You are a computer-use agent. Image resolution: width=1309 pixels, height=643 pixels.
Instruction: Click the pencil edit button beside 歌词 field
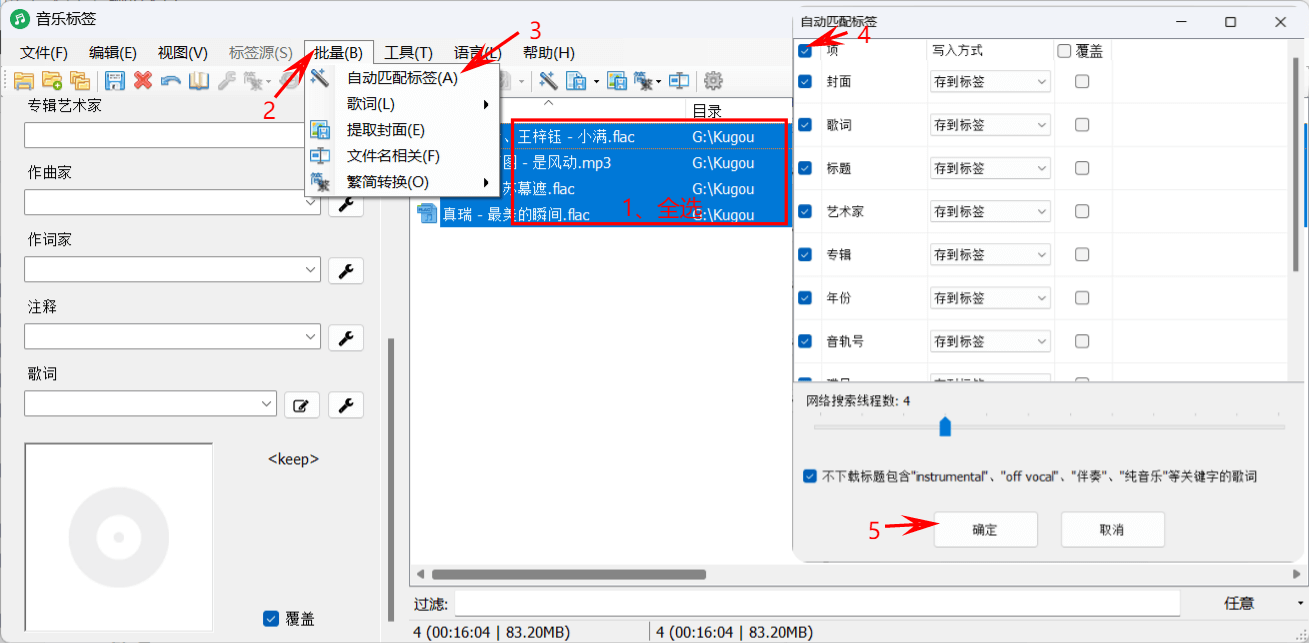pos(302,404)
